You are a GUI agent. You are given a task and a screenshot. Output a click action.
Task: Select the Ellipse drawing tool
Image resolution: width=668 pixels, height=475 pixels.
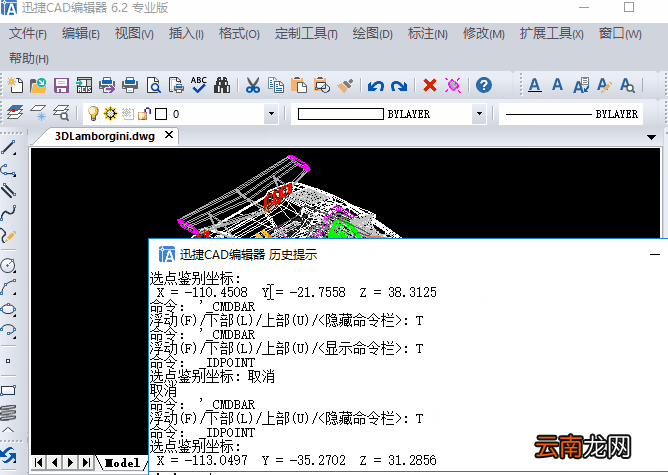[8, 309]
